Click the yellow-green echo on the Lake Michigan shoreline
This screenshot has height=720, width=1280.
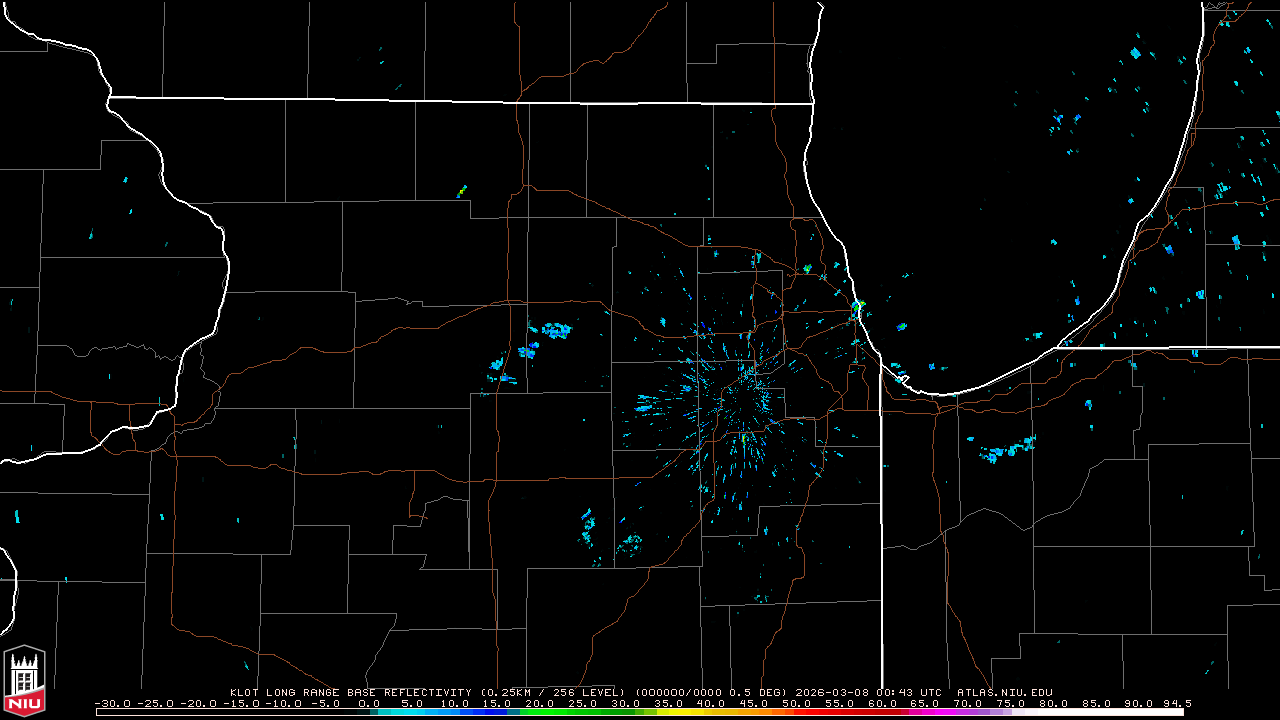coord(858,305)
